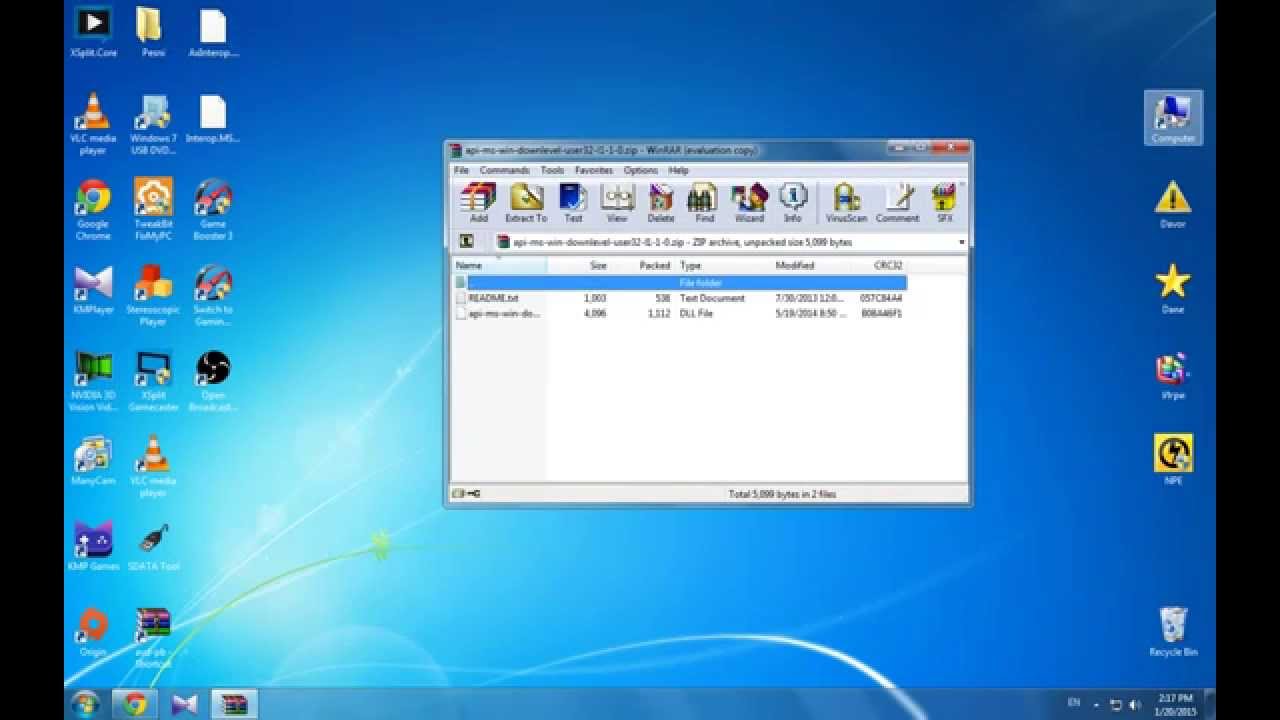Select KMP Games desktop icon
1280x720 pixels.
[x=93, y=546]
